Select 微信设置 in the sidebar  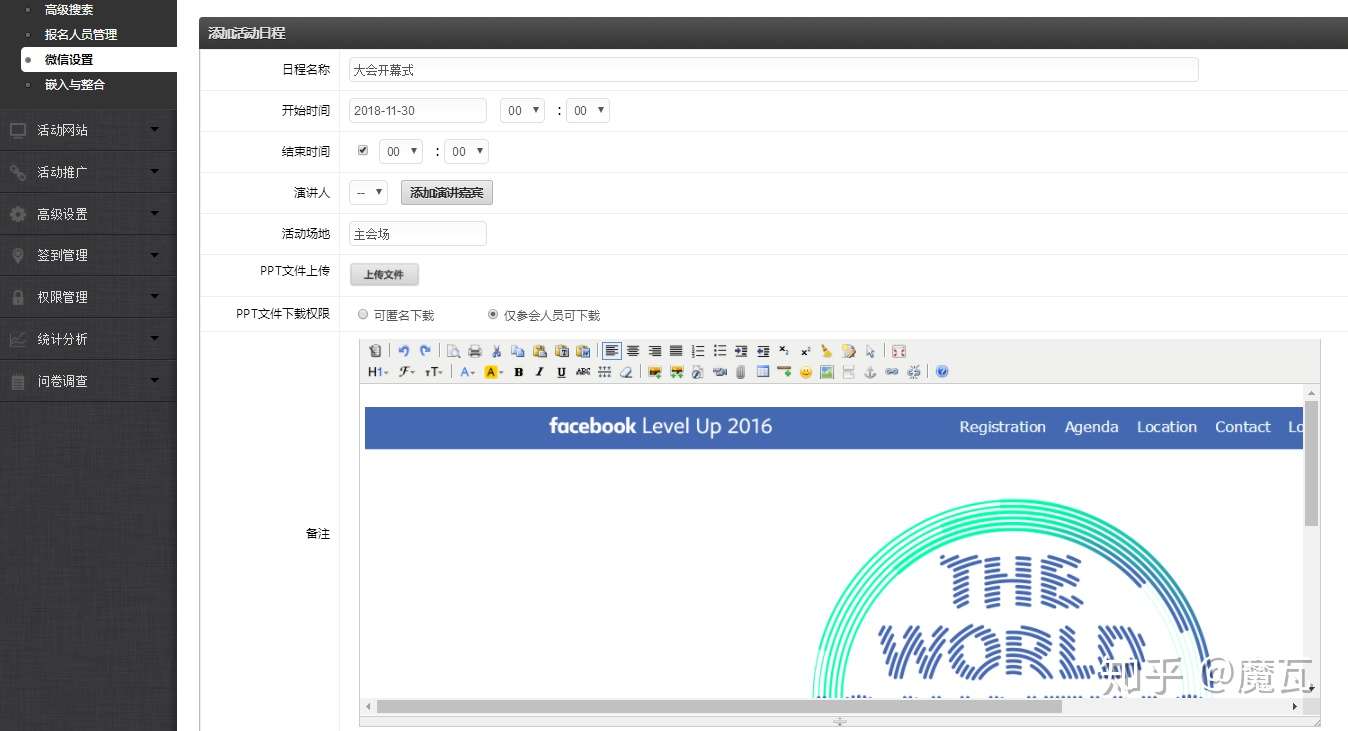click(69, 59)
